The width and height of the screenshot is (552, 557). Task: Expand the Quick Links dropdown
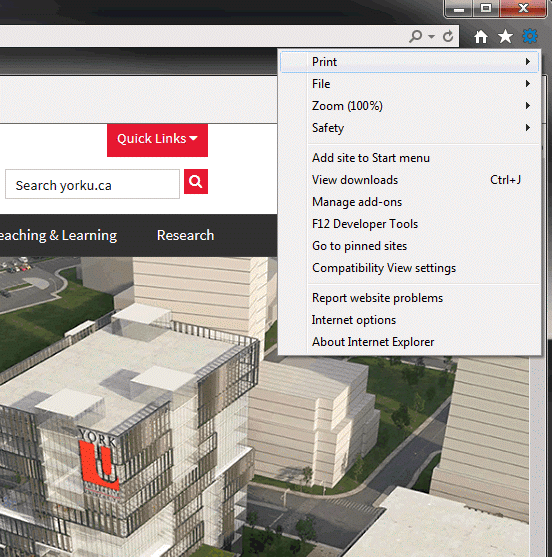(157, 140)
